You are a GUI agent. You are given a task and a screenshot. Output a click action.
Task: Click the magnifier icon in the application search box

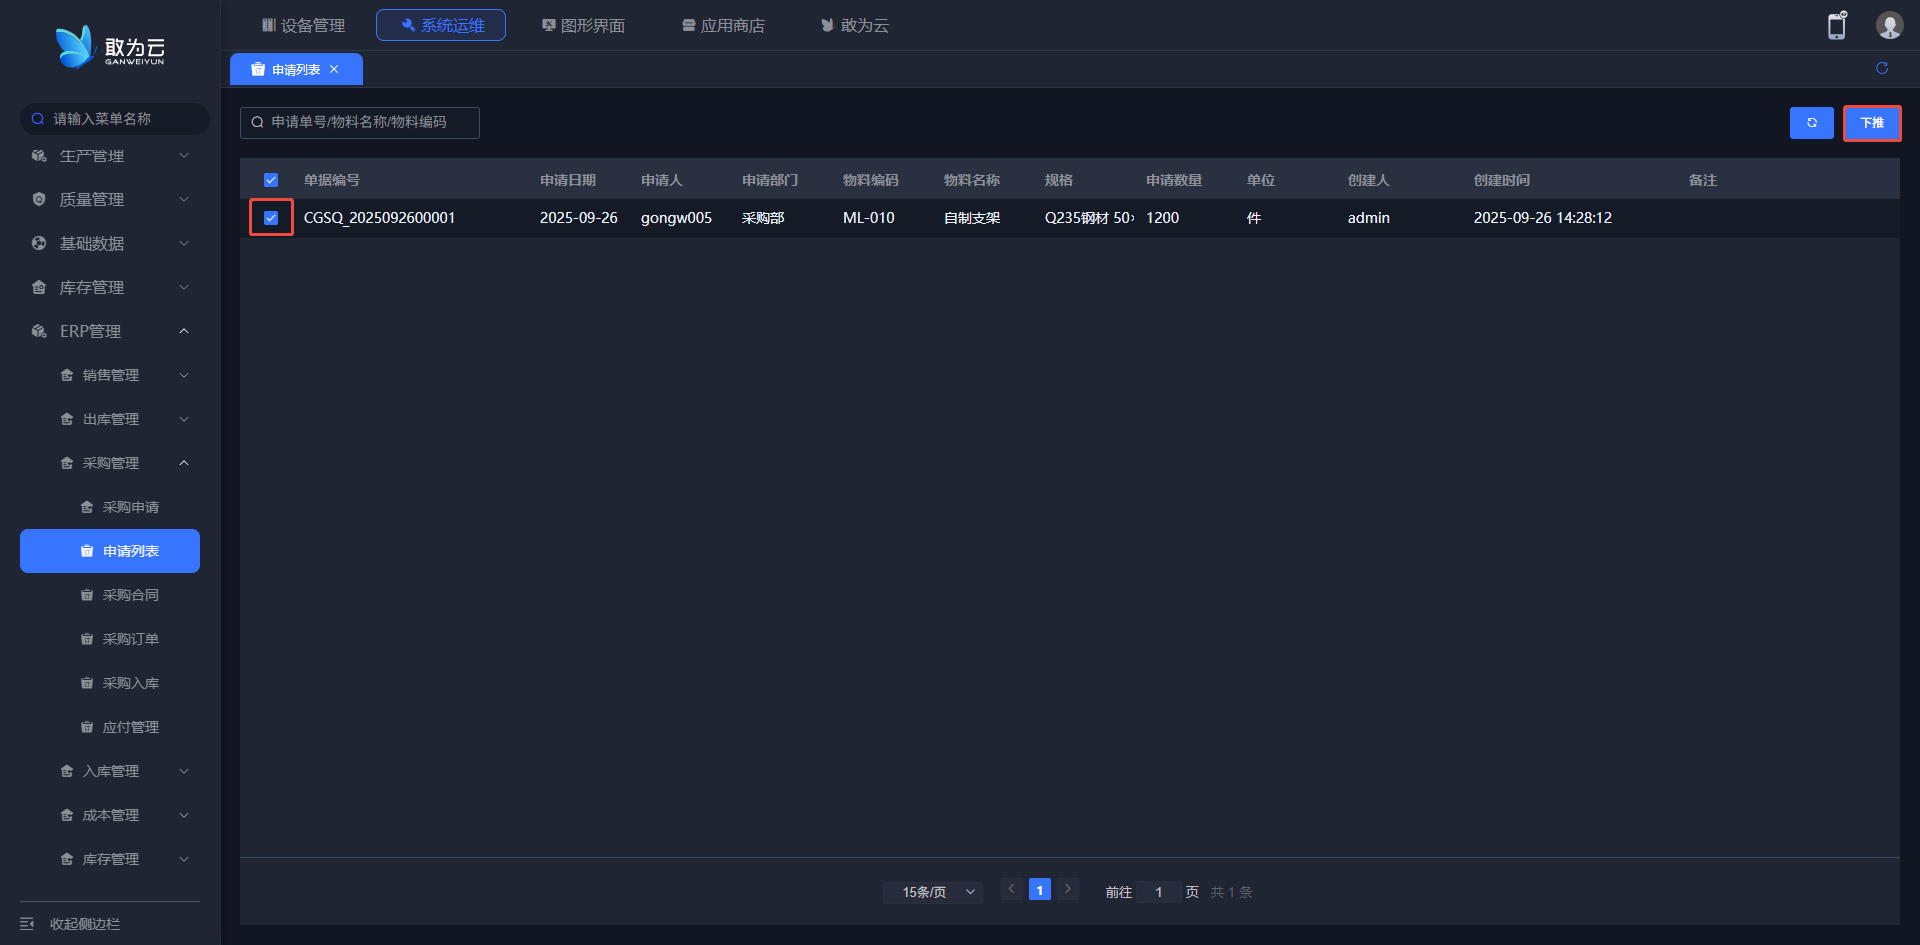click(x=257, y=122)
